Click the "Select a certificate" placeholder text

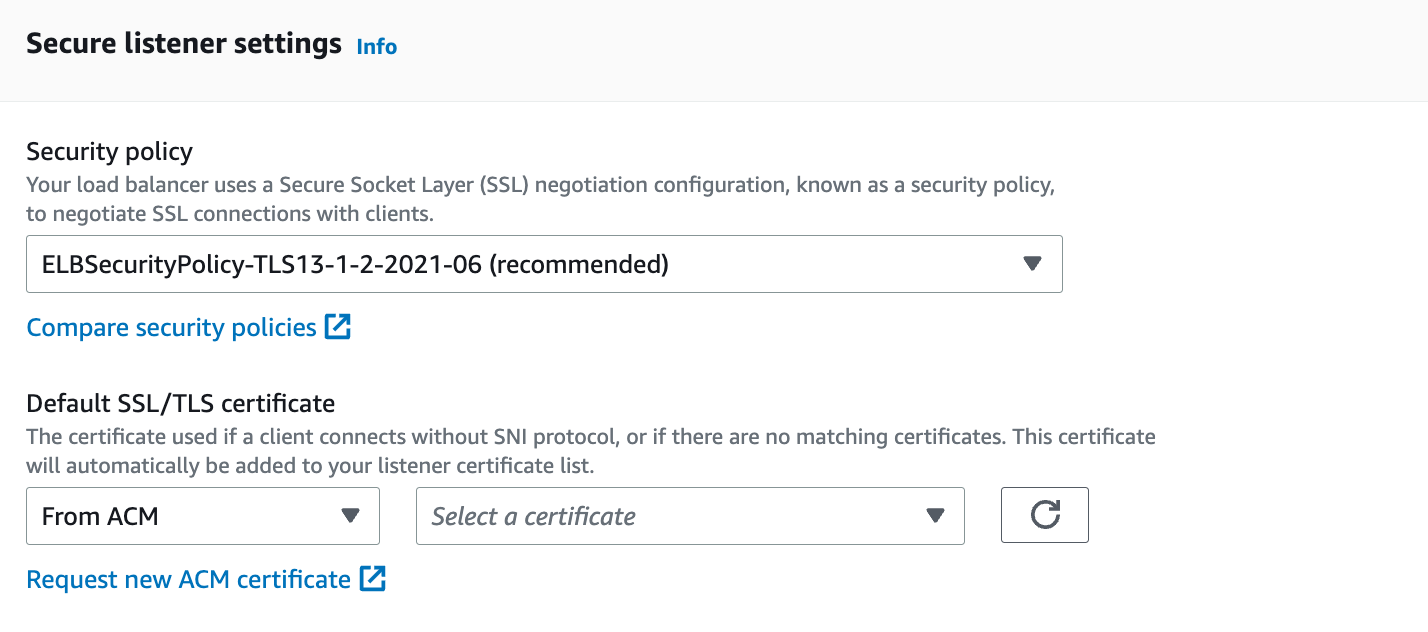click(533, 516)
